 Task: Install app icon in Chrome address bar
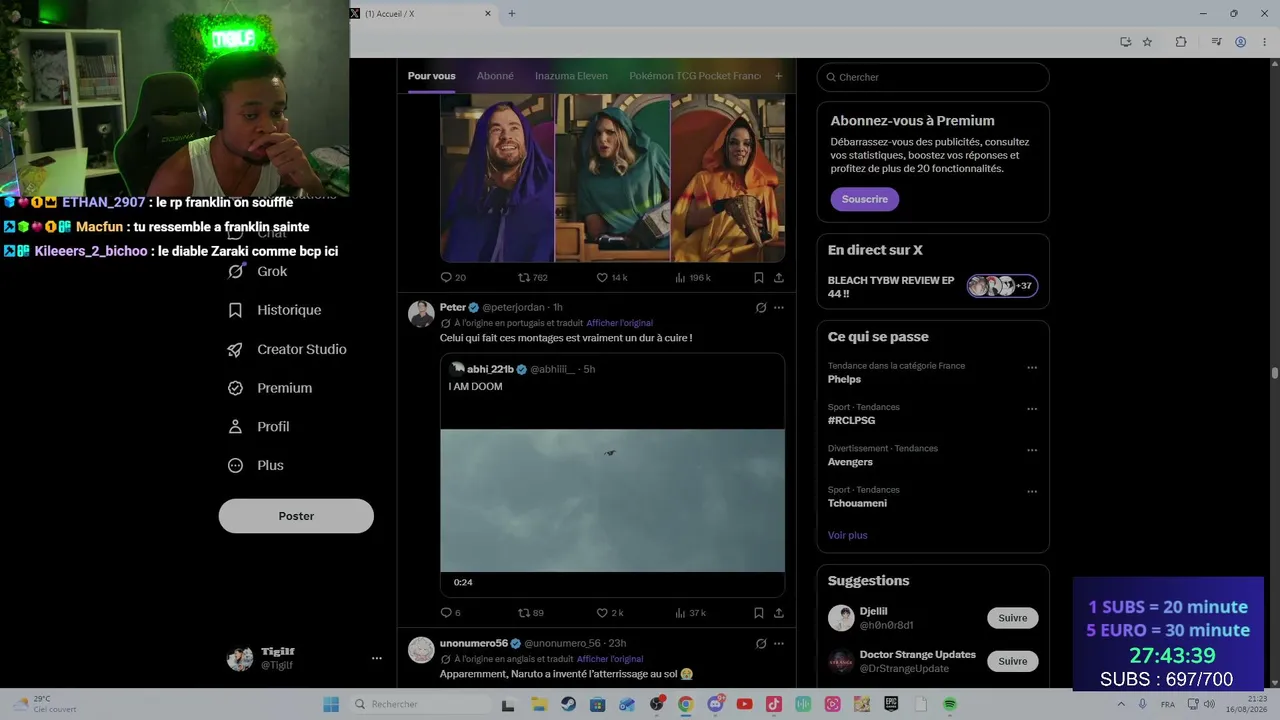click(1125, 42)
